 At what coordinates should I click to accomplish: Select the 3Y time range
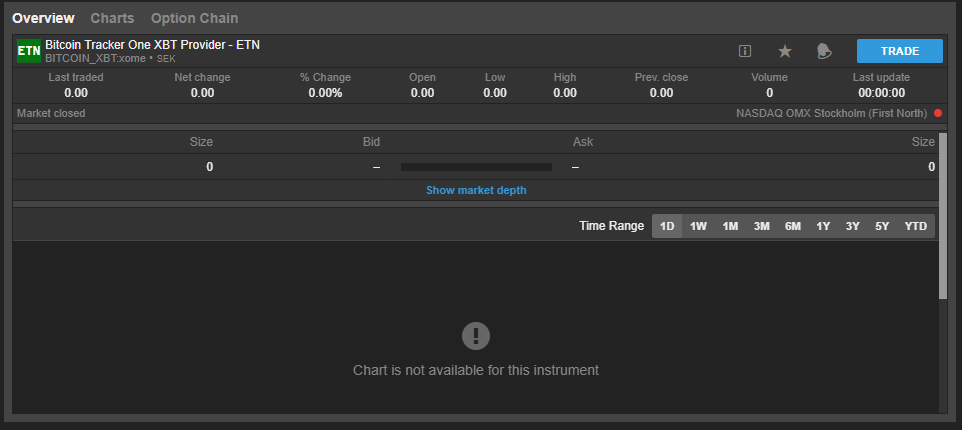(x=852, y=226)
